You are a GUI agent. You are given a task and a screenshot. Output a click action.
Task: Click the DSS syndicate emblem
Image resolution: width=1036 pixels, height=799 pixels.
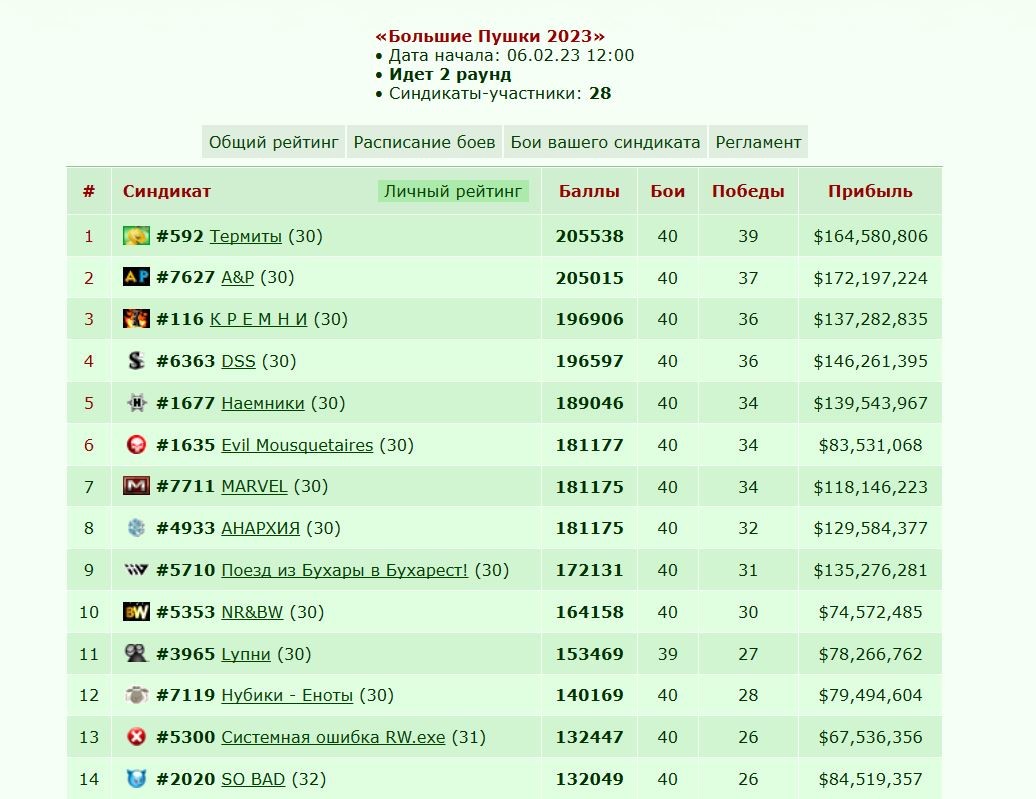tap(136, 361)
